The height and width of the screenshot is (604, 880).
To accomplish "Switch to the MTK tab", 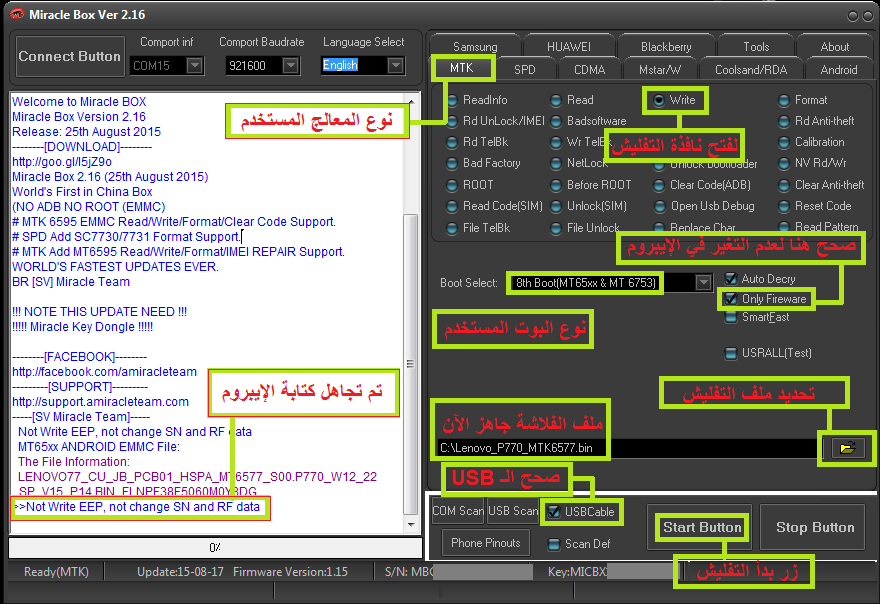I will [462, 68].
